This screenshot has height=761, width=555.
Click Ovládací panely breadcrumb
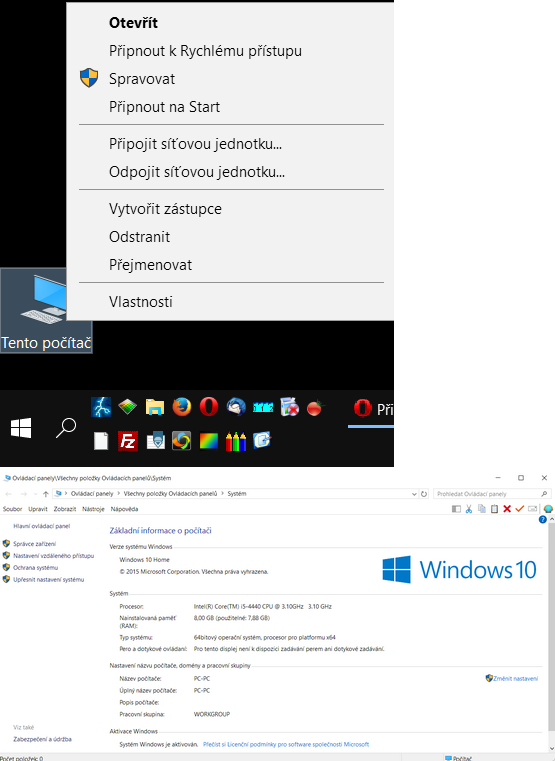92,494
